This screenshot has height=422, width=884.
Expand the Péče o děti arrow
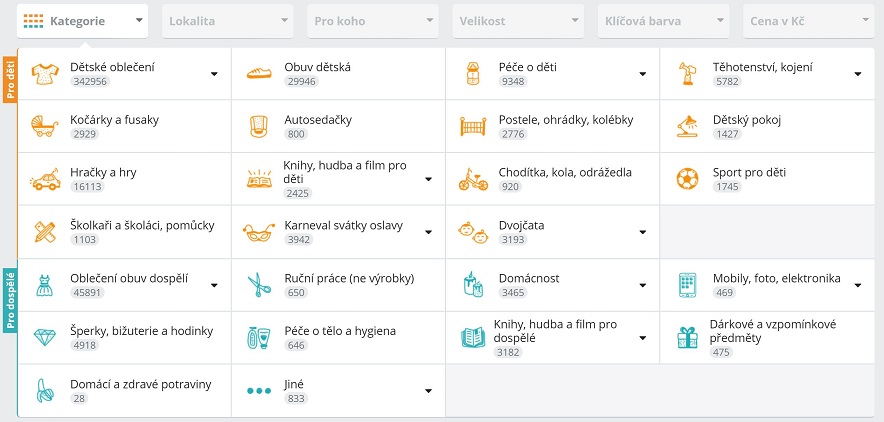coord(643,74)
